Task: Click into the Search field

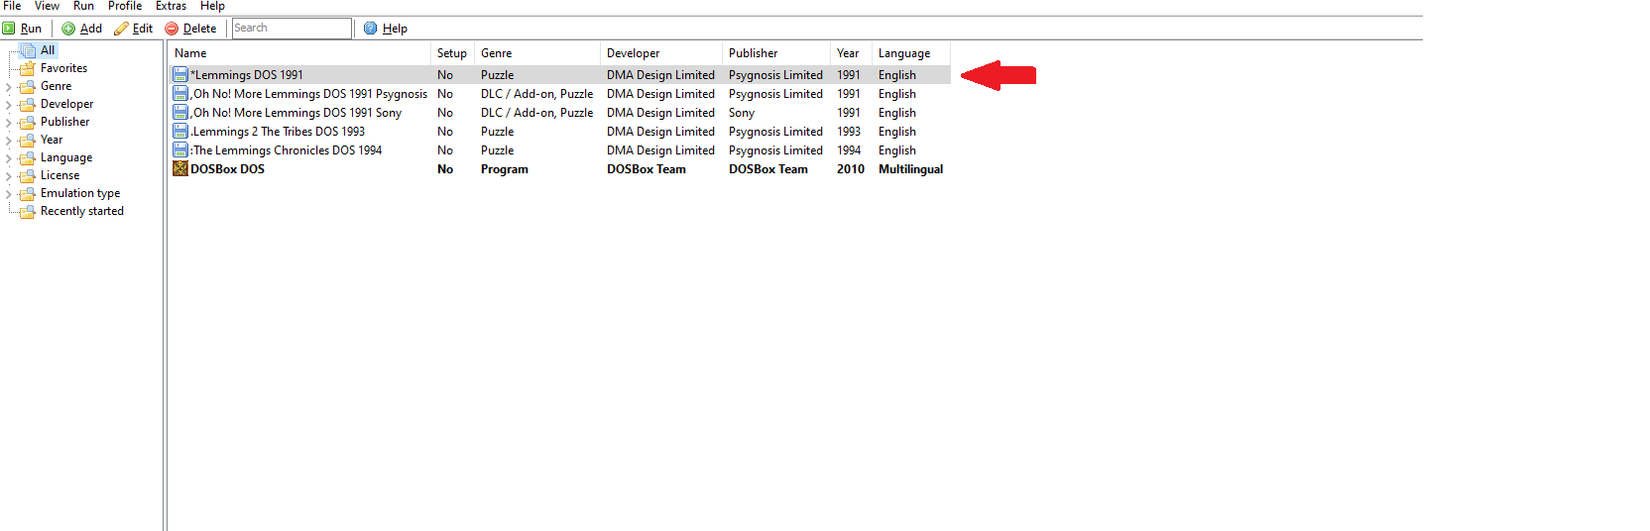Action: coord(291,28)
